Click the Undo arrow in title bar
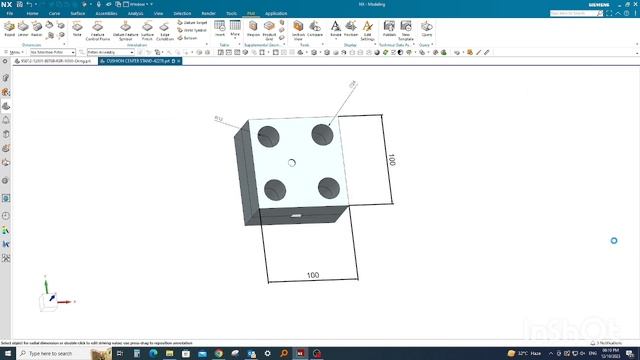This screenshot has width=640, height=360. click(x=29, y=4)
